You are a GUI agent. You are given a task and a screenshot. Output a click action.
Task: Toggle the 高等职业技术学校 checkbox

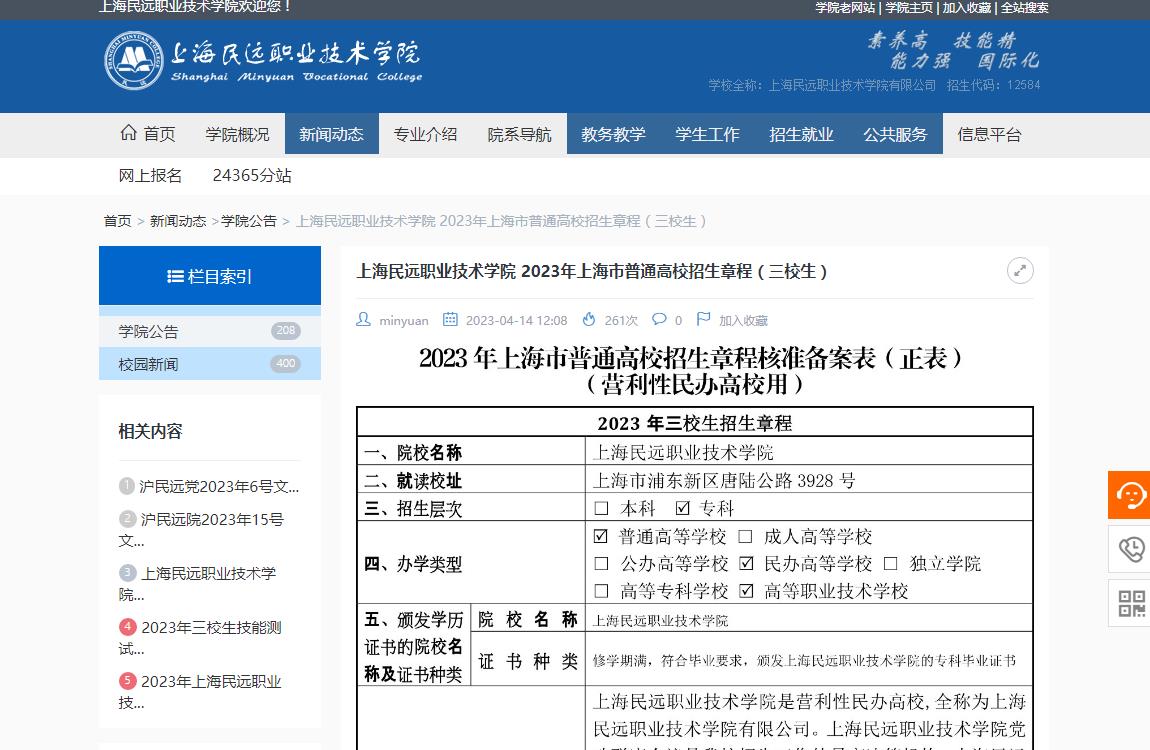(747, 591)
